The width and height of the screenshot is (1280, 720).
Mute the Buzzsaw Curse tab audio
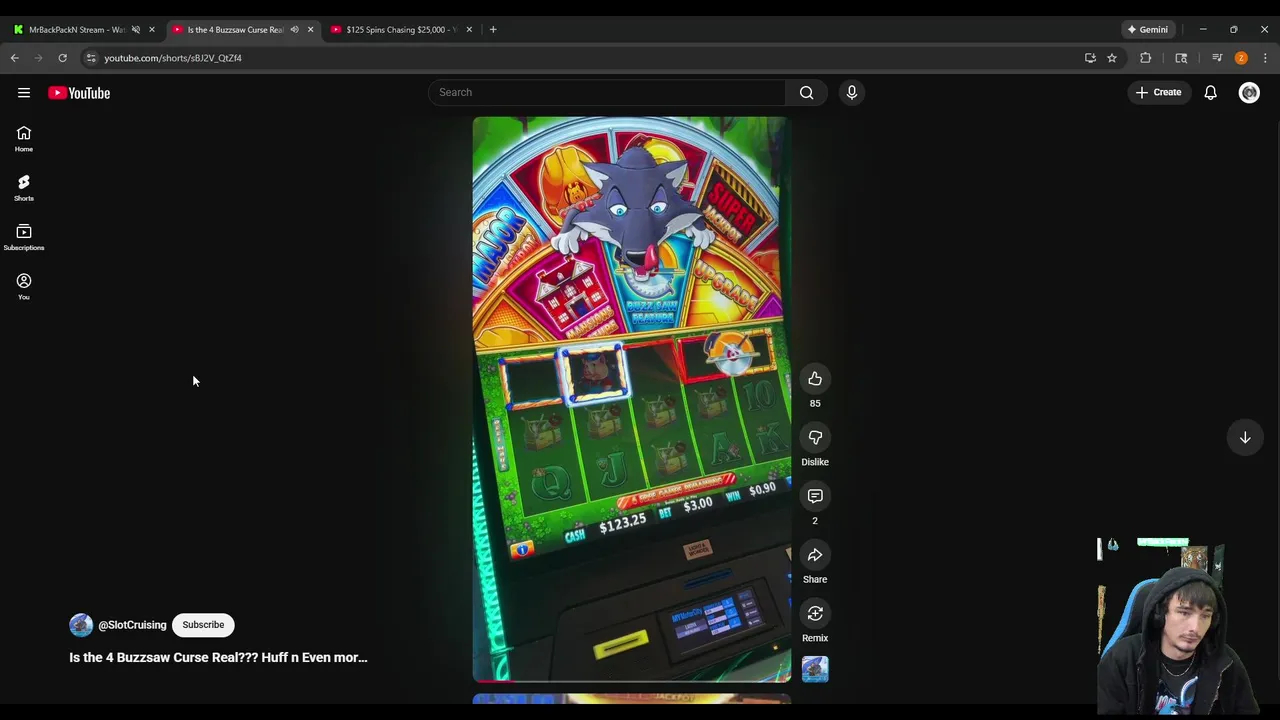294,30
